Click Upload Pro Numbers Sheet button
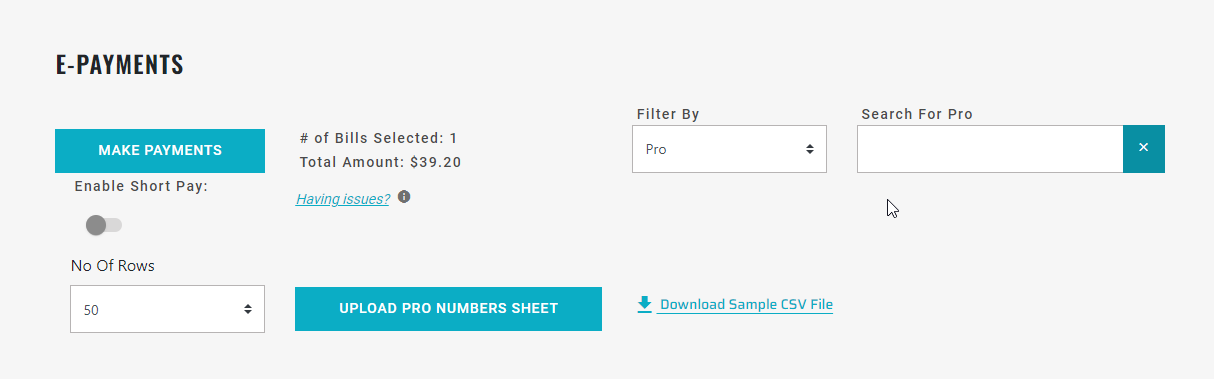 (x=448, y=308)
